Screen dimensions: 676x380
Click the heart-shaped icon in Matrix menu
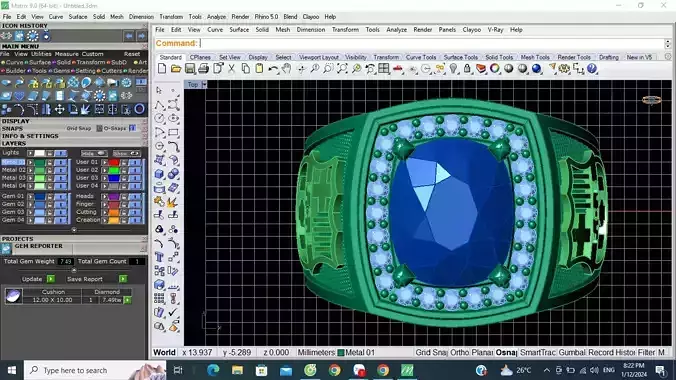tap(19, 96)
